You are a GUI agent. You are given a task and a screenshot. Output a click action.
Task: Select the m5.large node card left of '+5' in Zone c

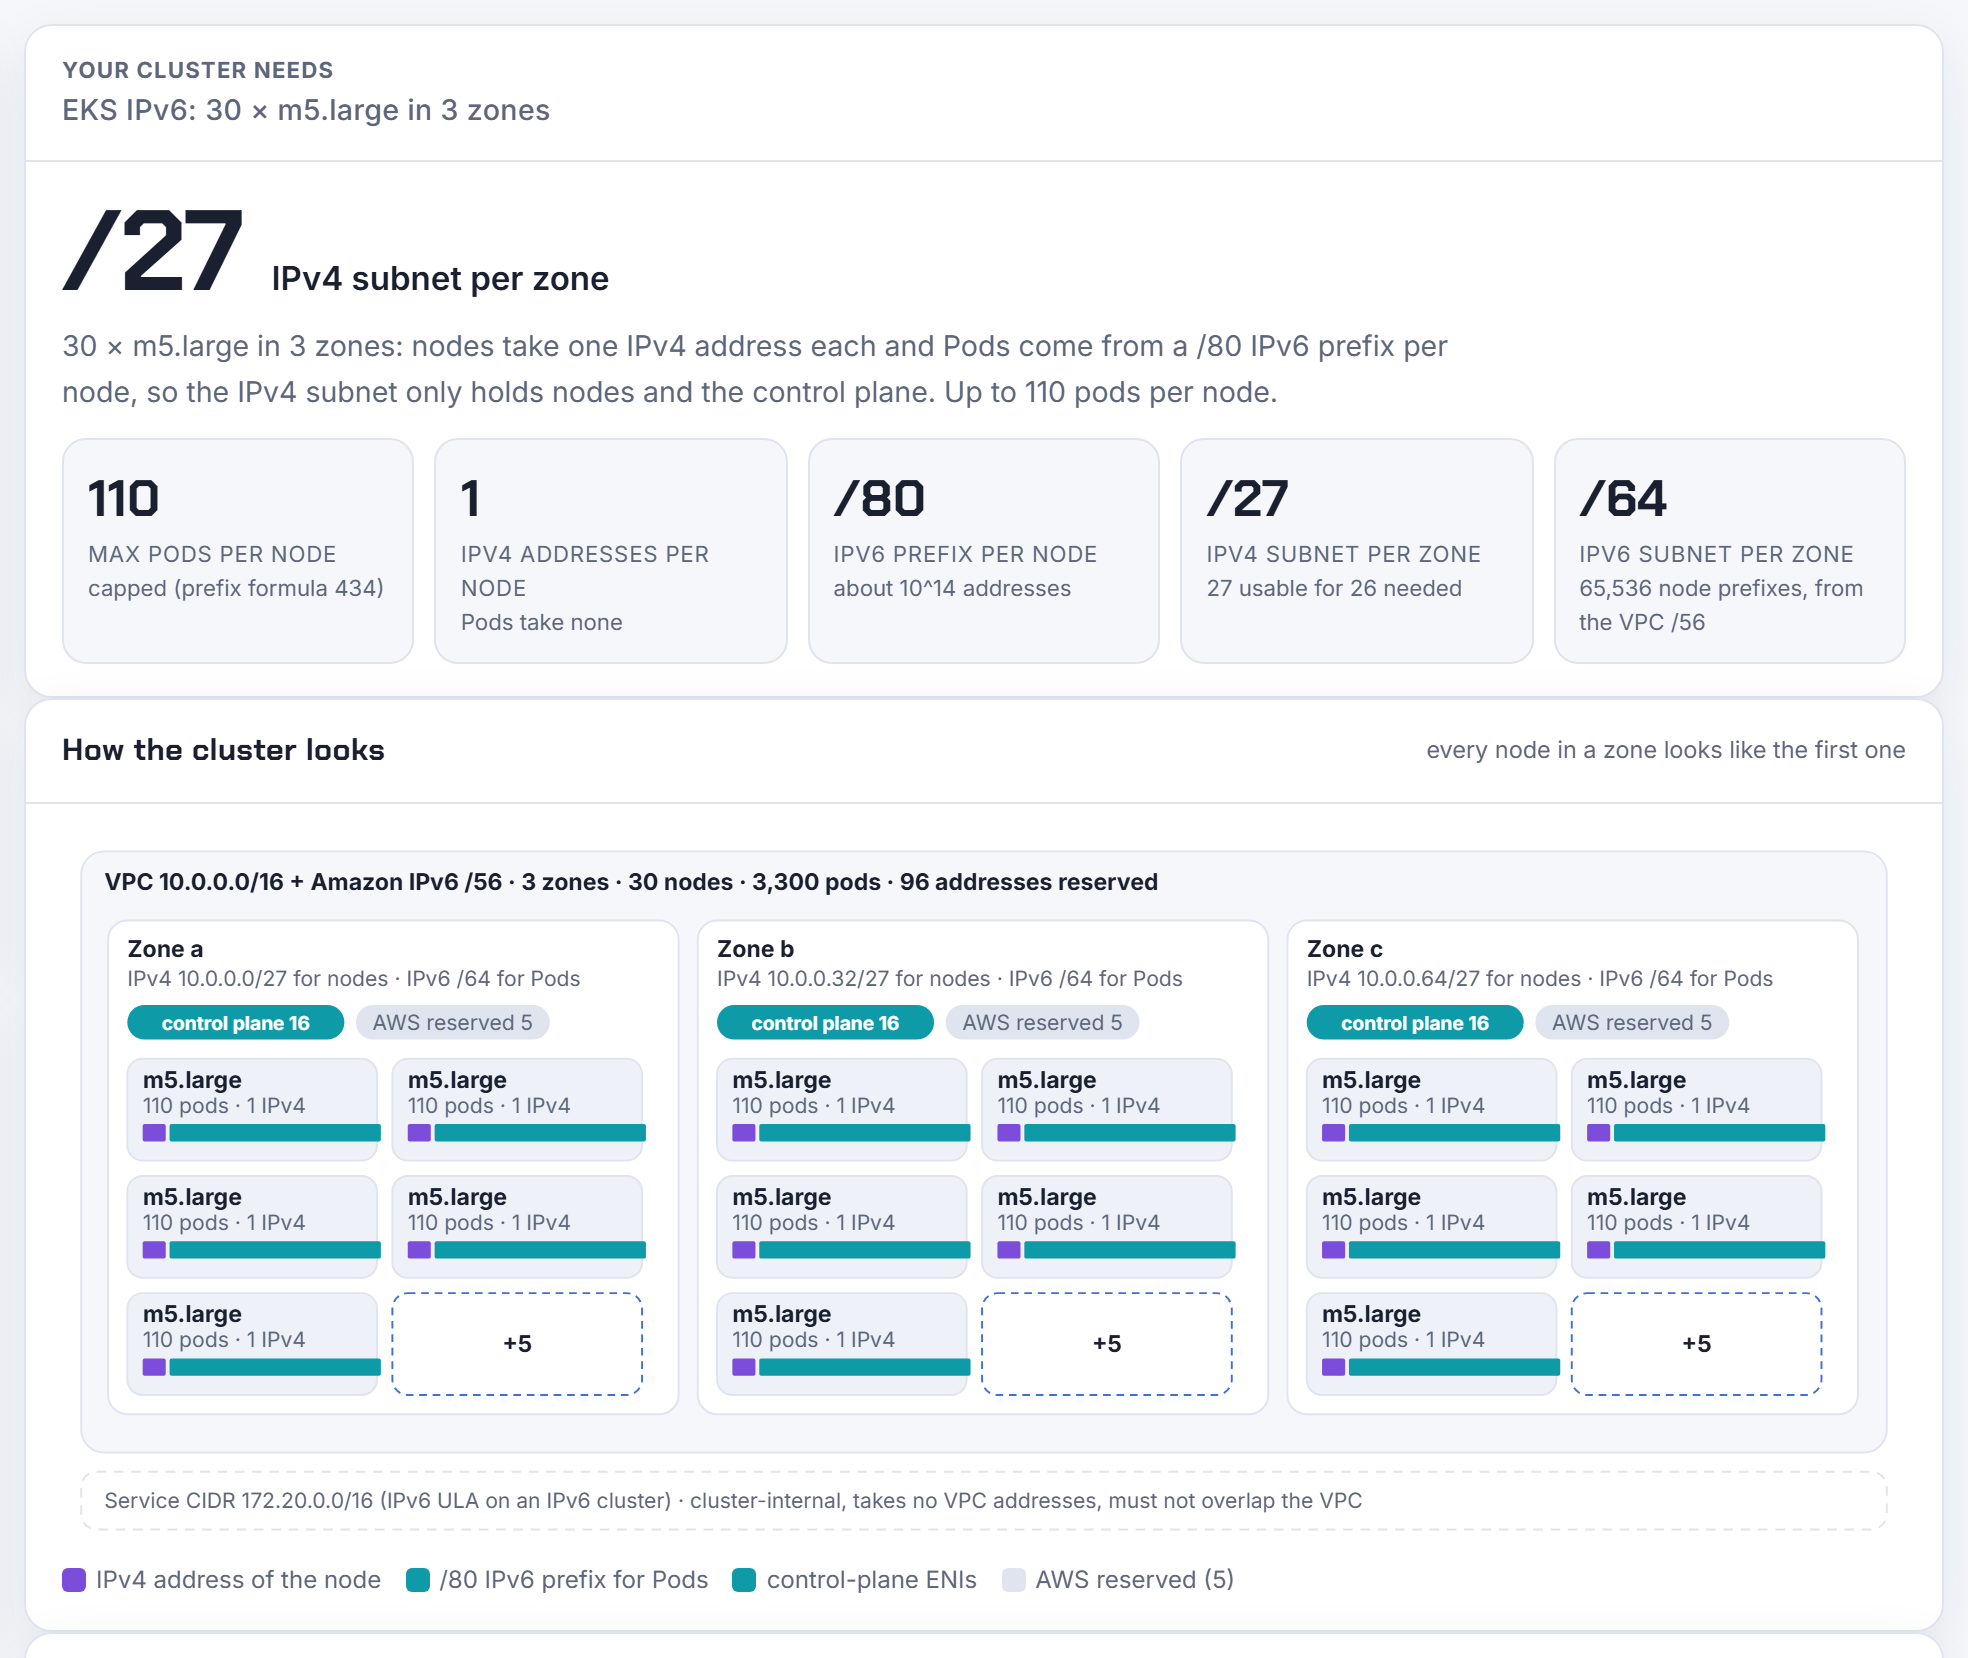[1432, 1343]
